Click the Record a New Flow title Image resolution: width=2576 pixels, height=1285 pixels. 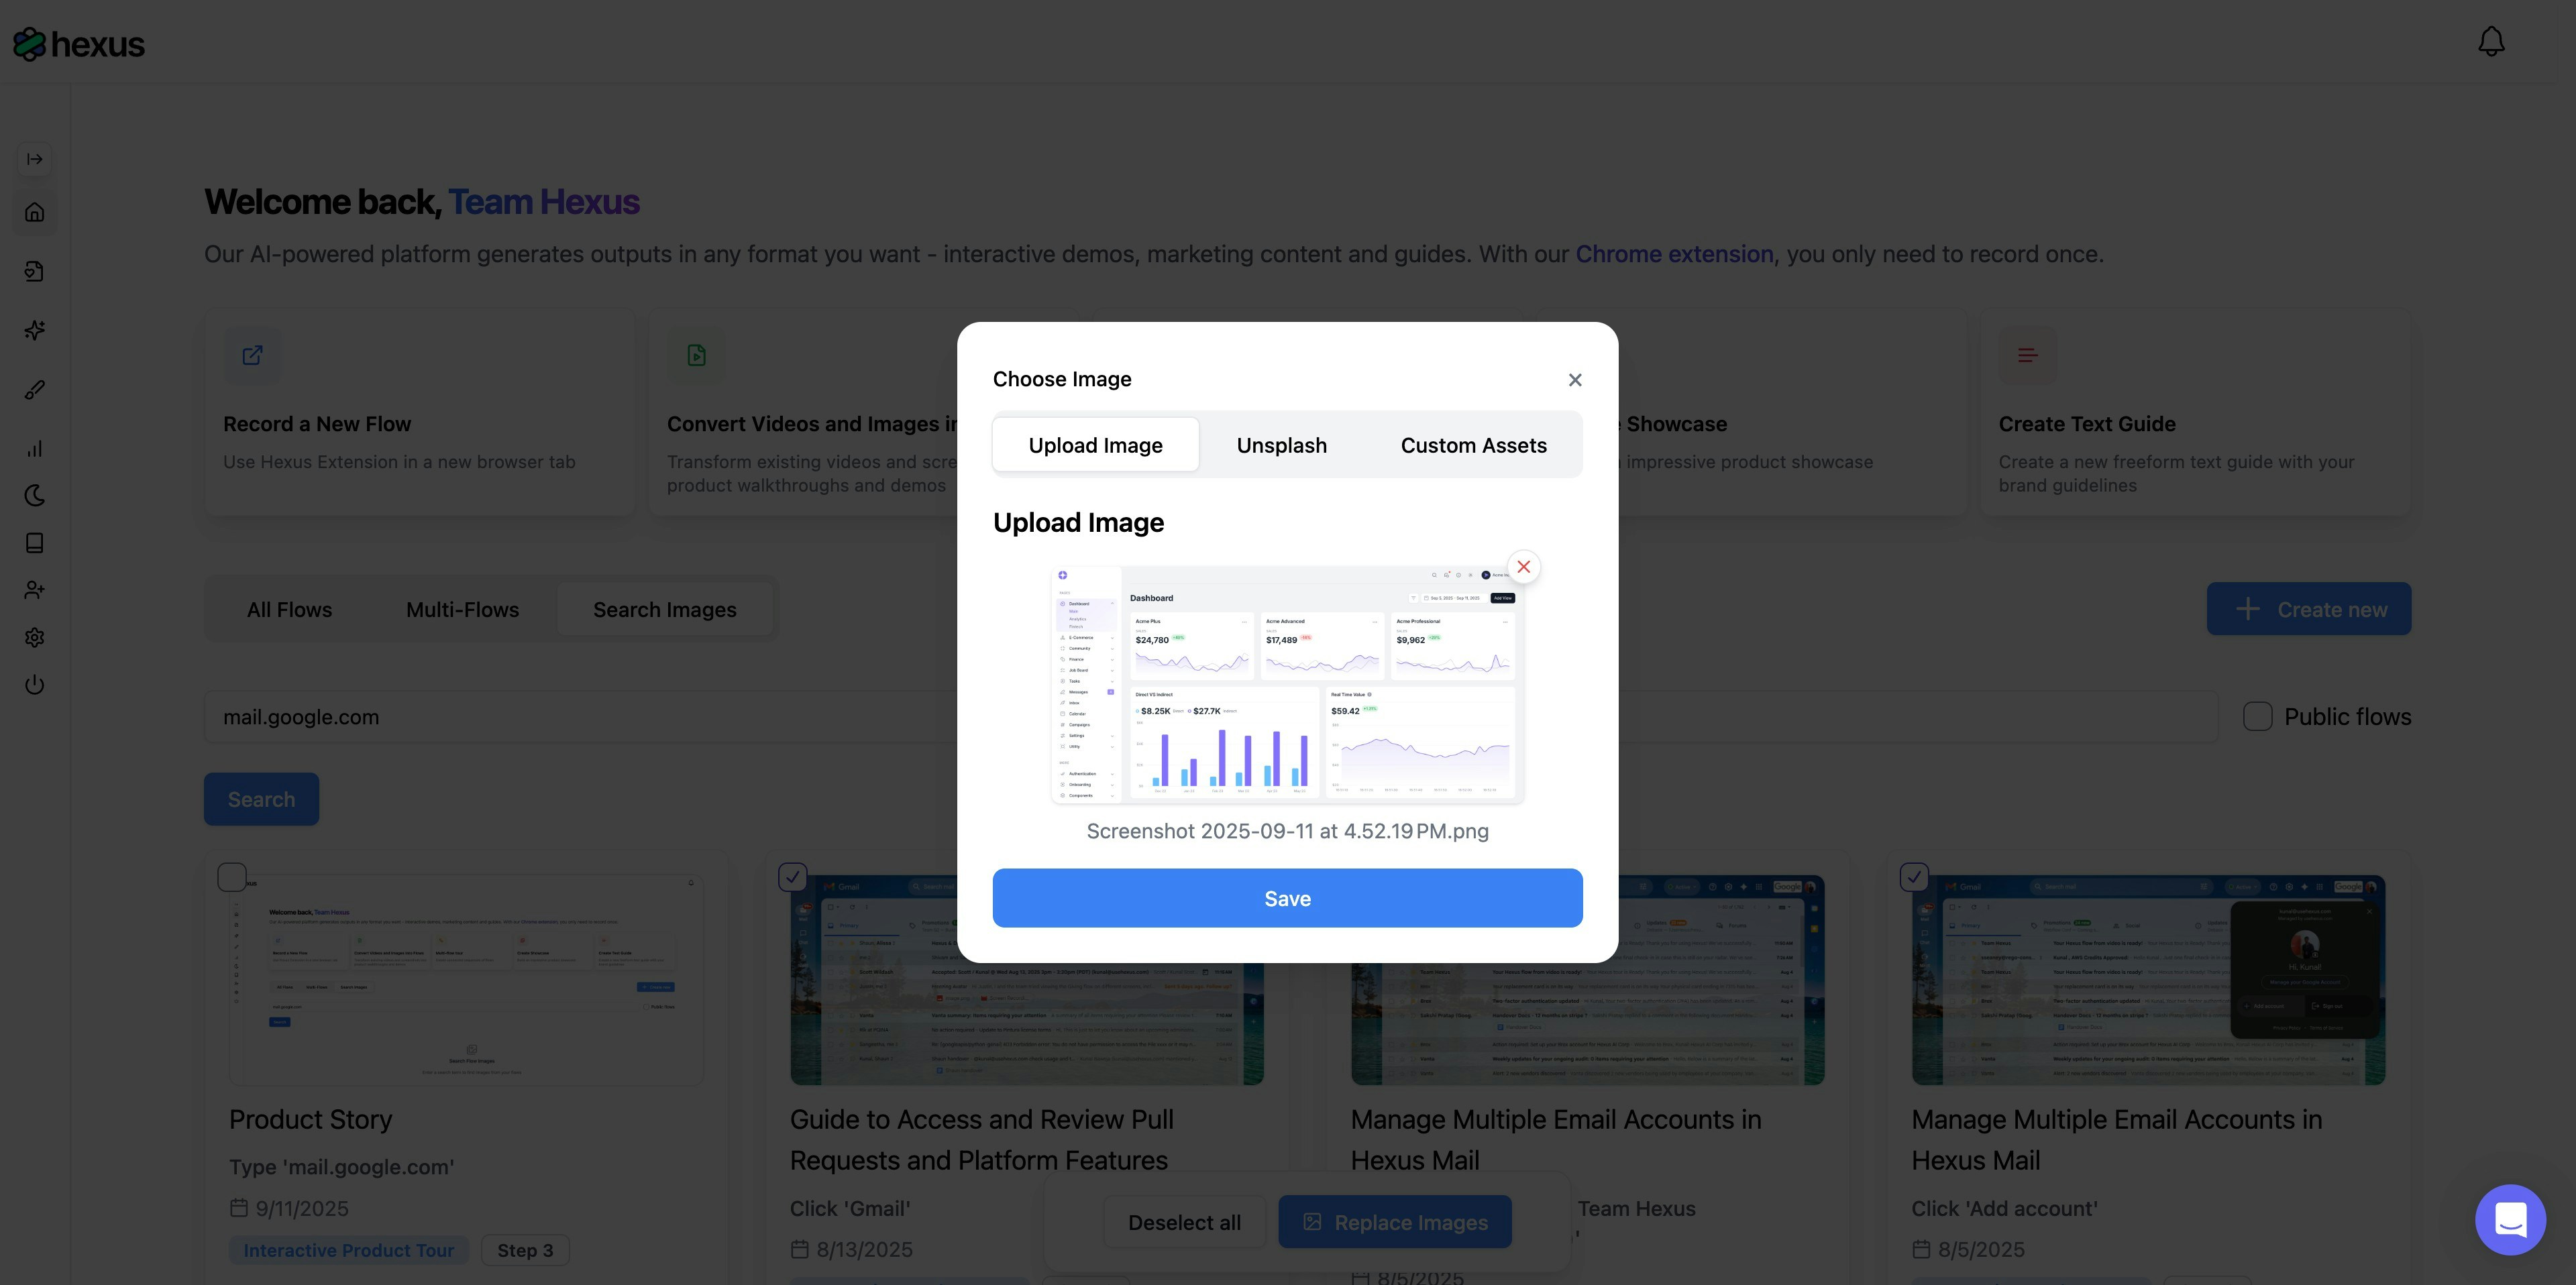(317, 424)
